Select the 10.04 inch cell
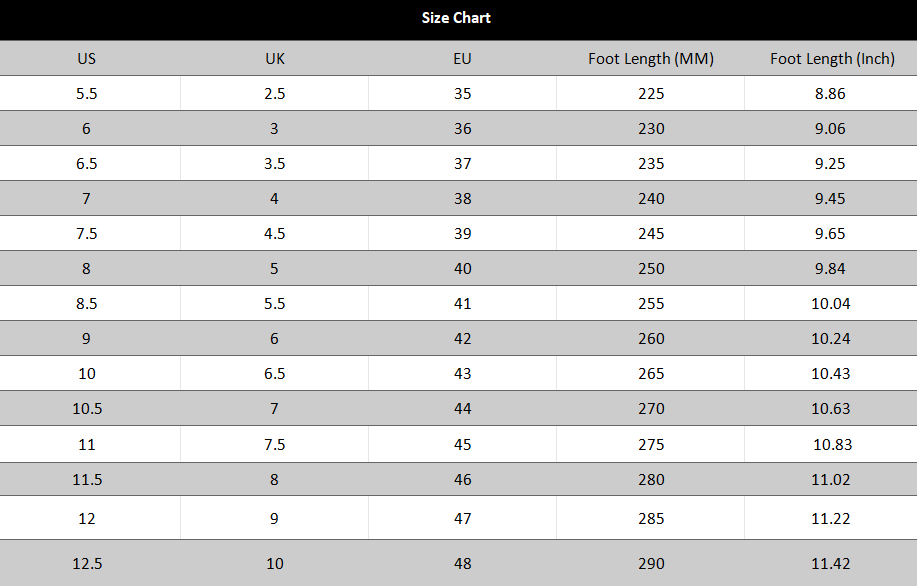Viewport: 917px width, 586px height. 830,303
